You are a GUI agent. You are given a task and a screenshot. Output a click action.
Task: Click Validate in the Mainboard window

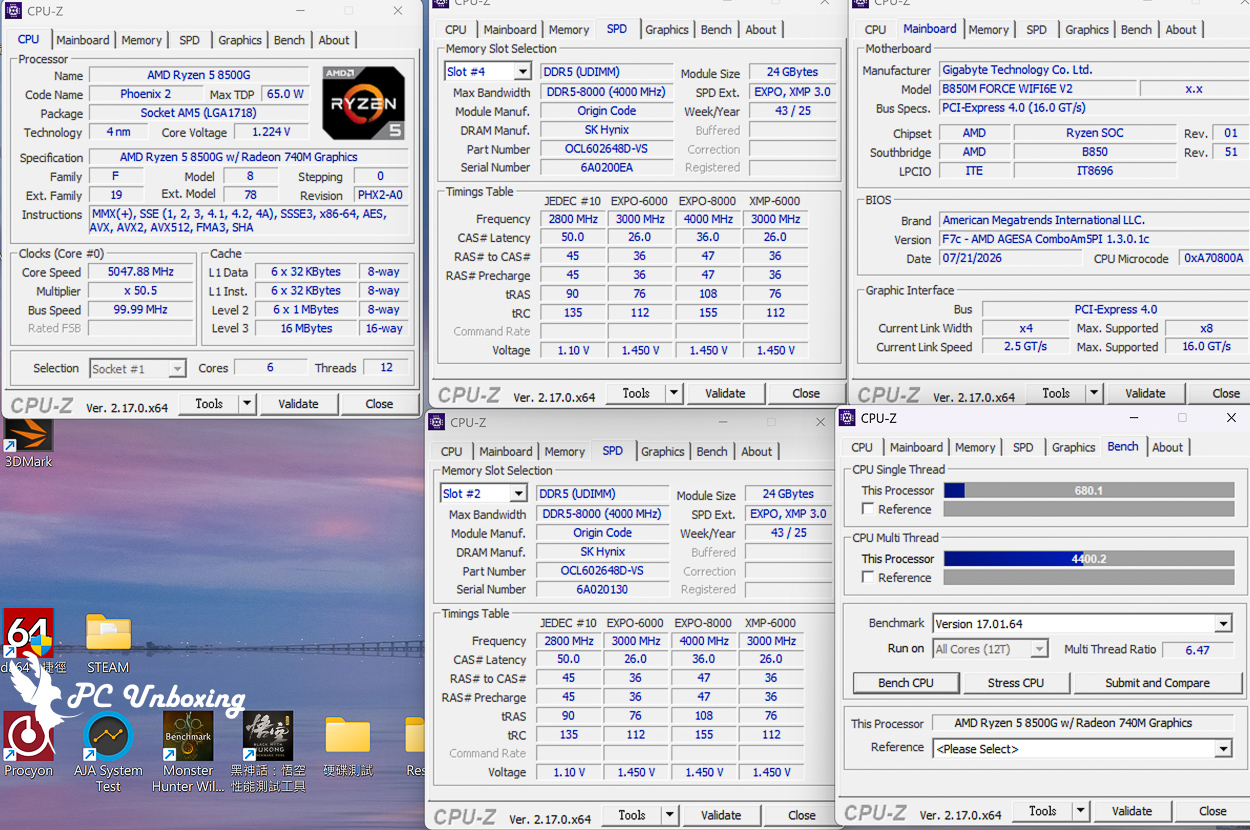coord(1145,394)
